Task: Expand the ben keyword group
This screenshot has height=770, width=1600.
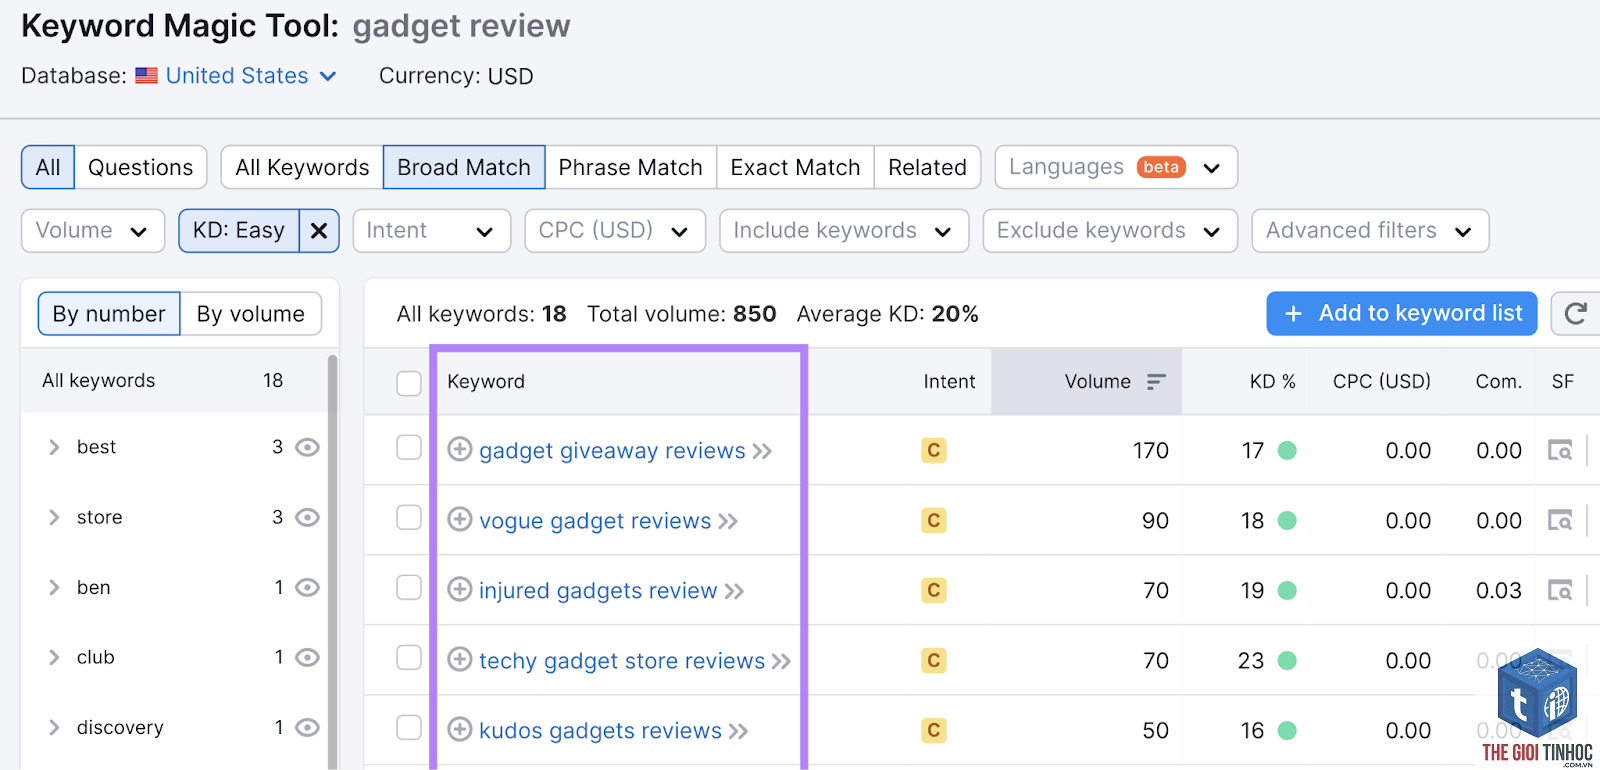Action: click(x=54, y=587)
